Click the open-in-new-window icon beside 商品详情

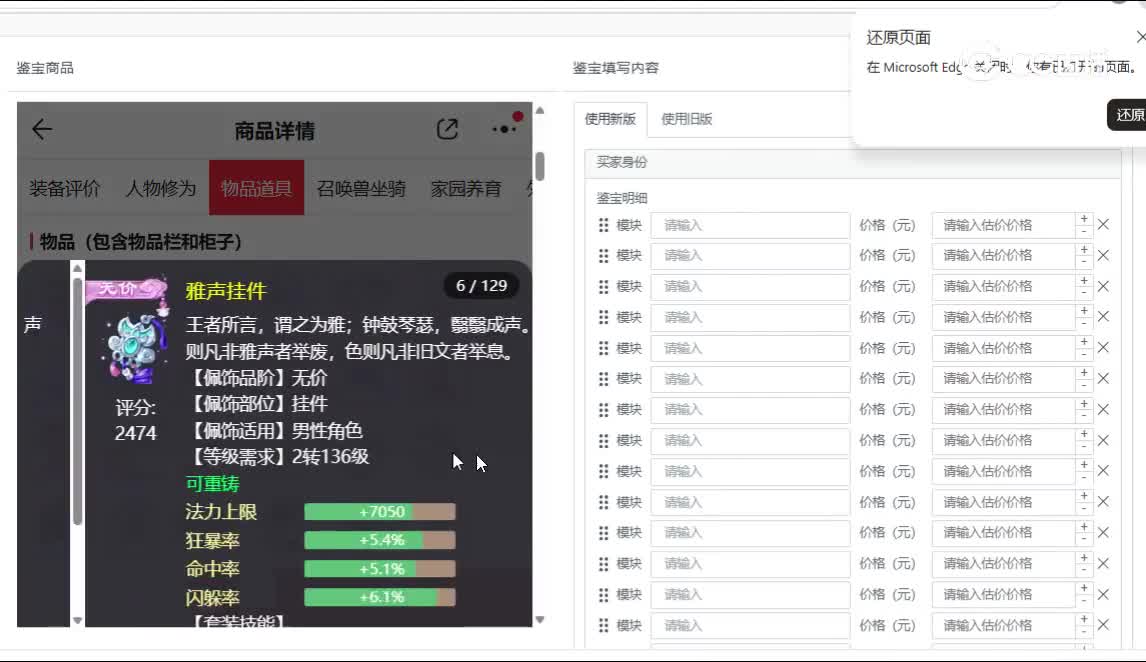point(447,129)
